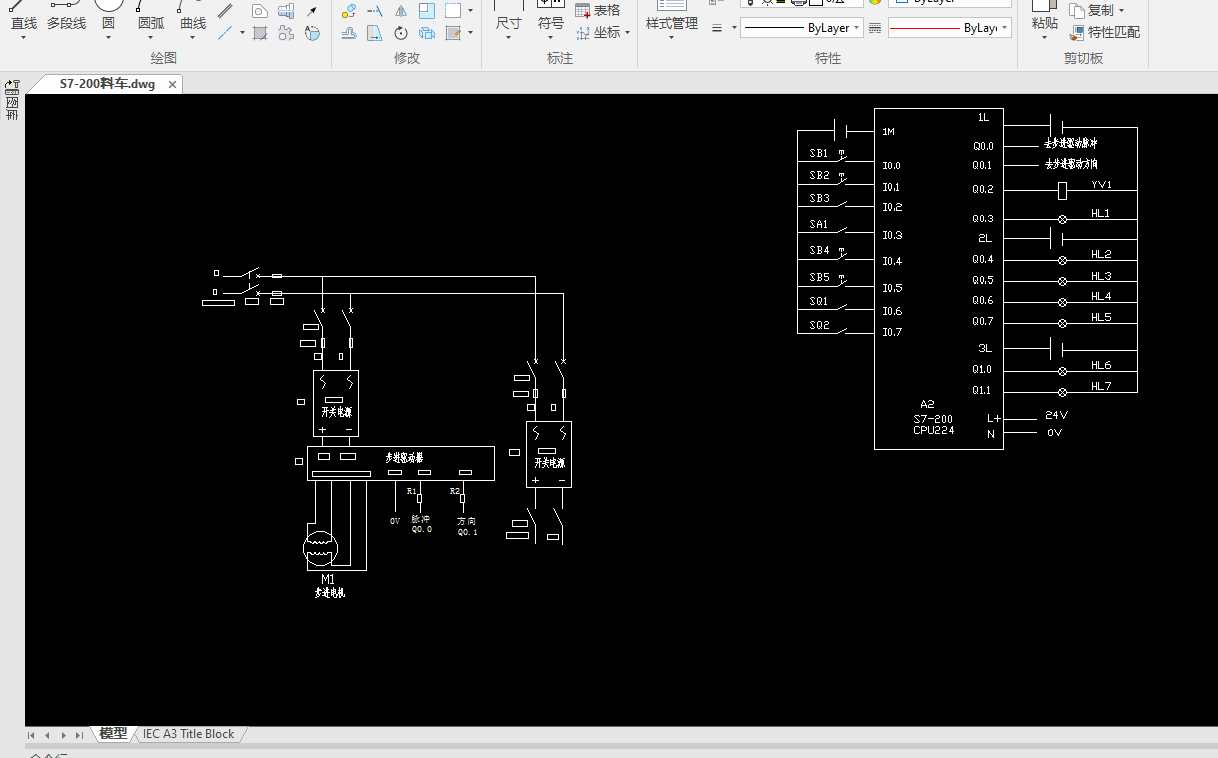Select the 直线 (Line) drawing tool

coord(24,22)
